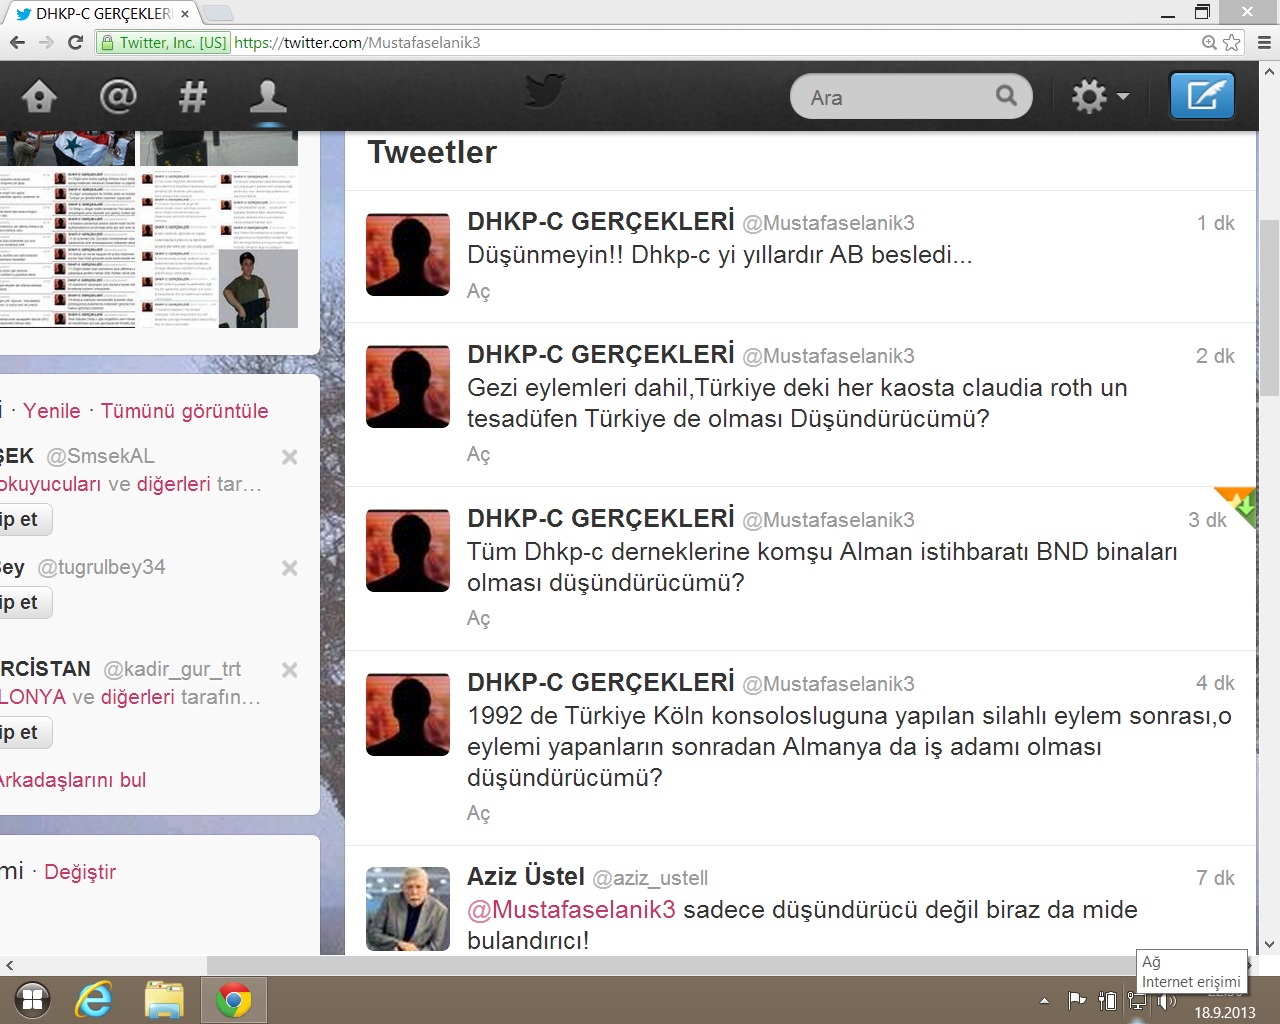Reload the page with refresh icon
Viewport: 1280px width, 1024px height.
[75, 42]
